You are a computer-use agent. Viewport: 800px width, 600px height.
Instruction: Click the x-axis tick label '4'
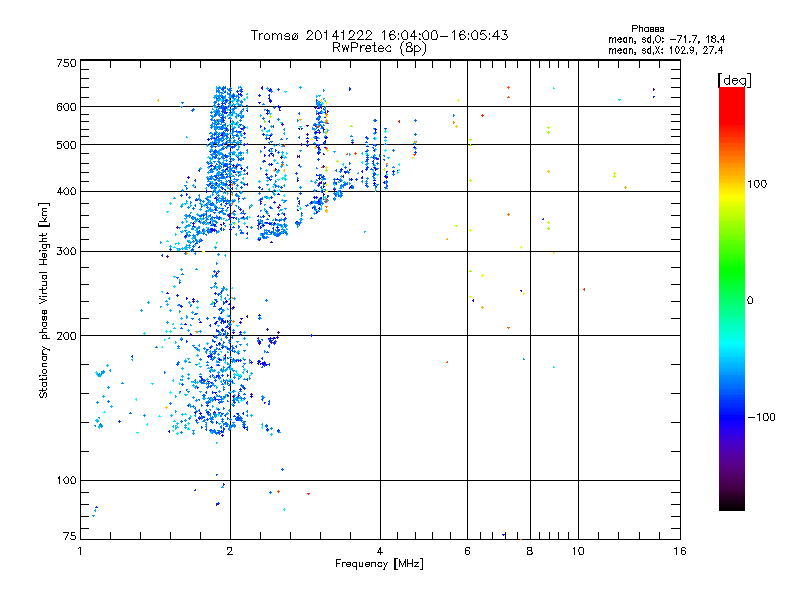point(380,551)
